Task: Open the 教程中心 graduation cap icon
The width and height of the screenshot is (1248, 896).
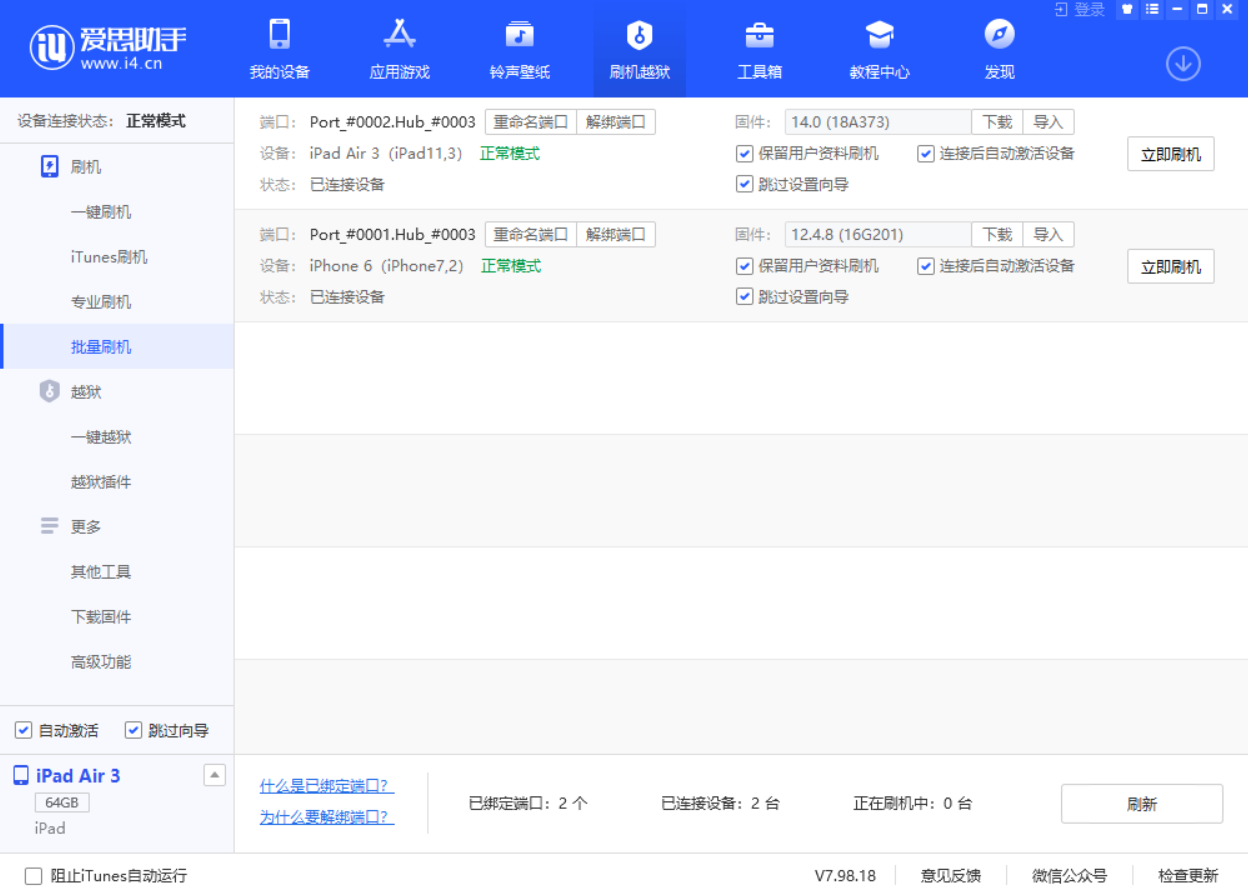Action: (879, 35)
